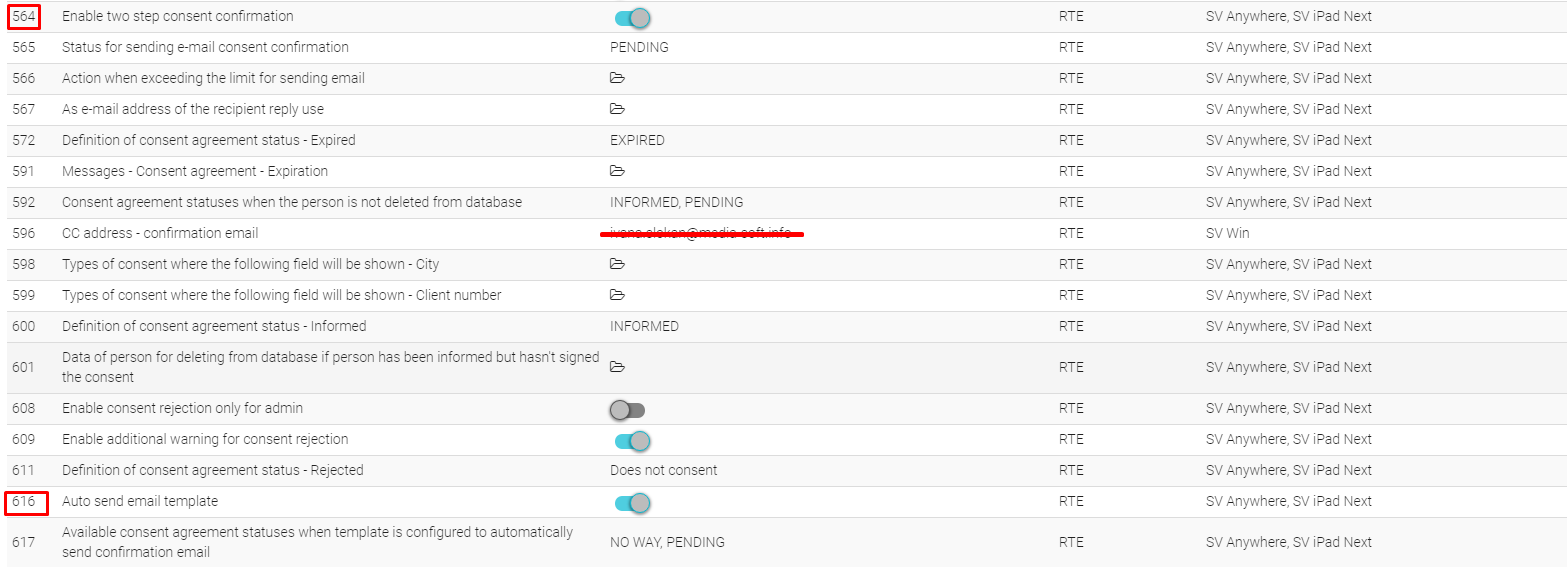Toggle additional warning for consent rejection
This screenshot has height=567, width=1567.
coord(632,440)
